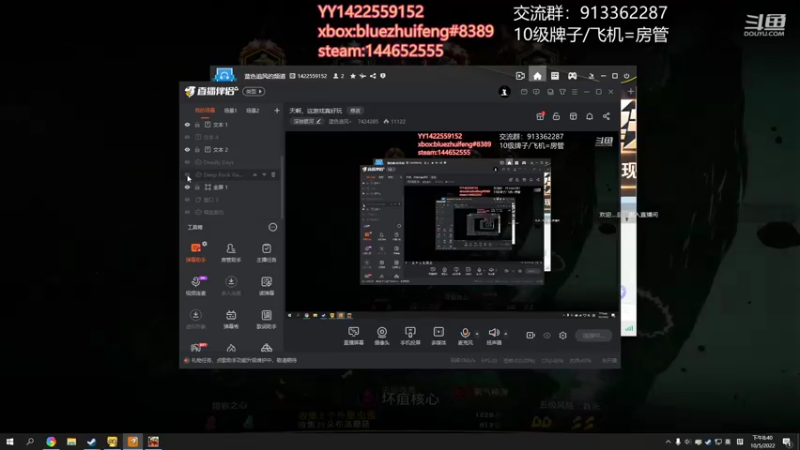Click the home icon in YY window

[x=537, y=76]
